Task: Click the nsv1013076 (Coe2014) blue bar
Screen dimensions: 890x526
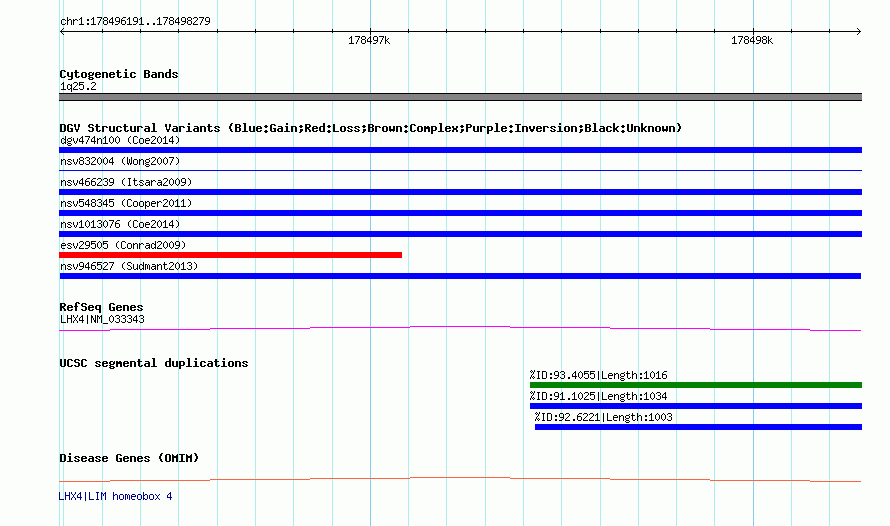Action: tap(460, 234)
